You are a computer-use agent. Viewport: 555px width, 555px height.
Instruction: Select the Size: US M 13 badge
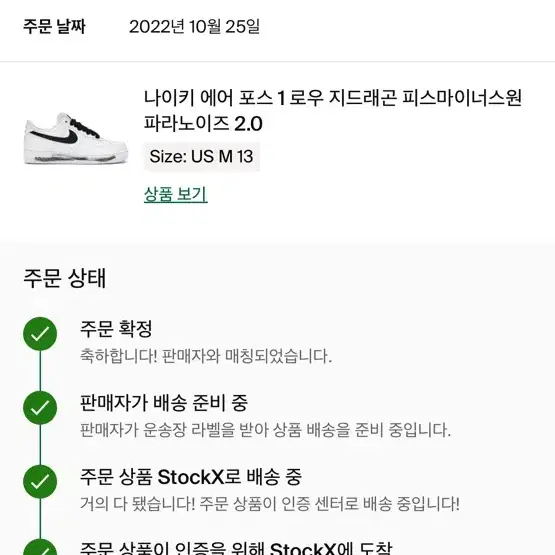pyautogui.click(x=201, y=156)
